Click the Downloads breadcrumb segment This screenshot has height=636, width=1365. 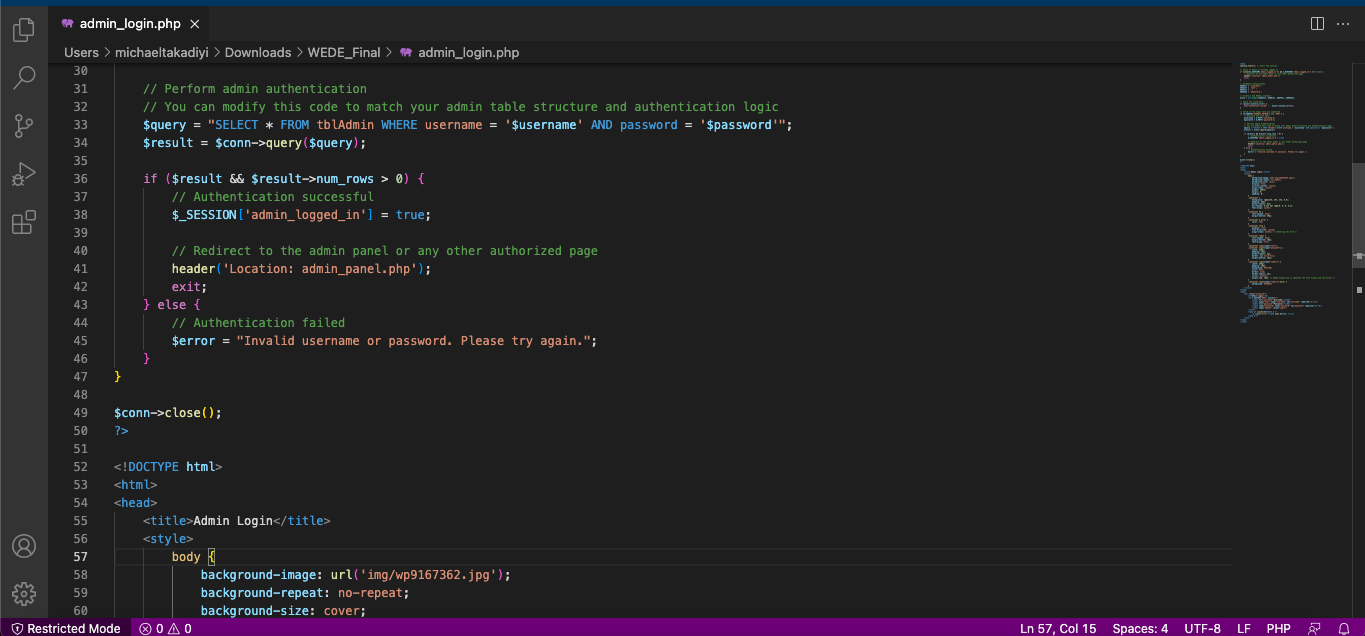point(258,52)
